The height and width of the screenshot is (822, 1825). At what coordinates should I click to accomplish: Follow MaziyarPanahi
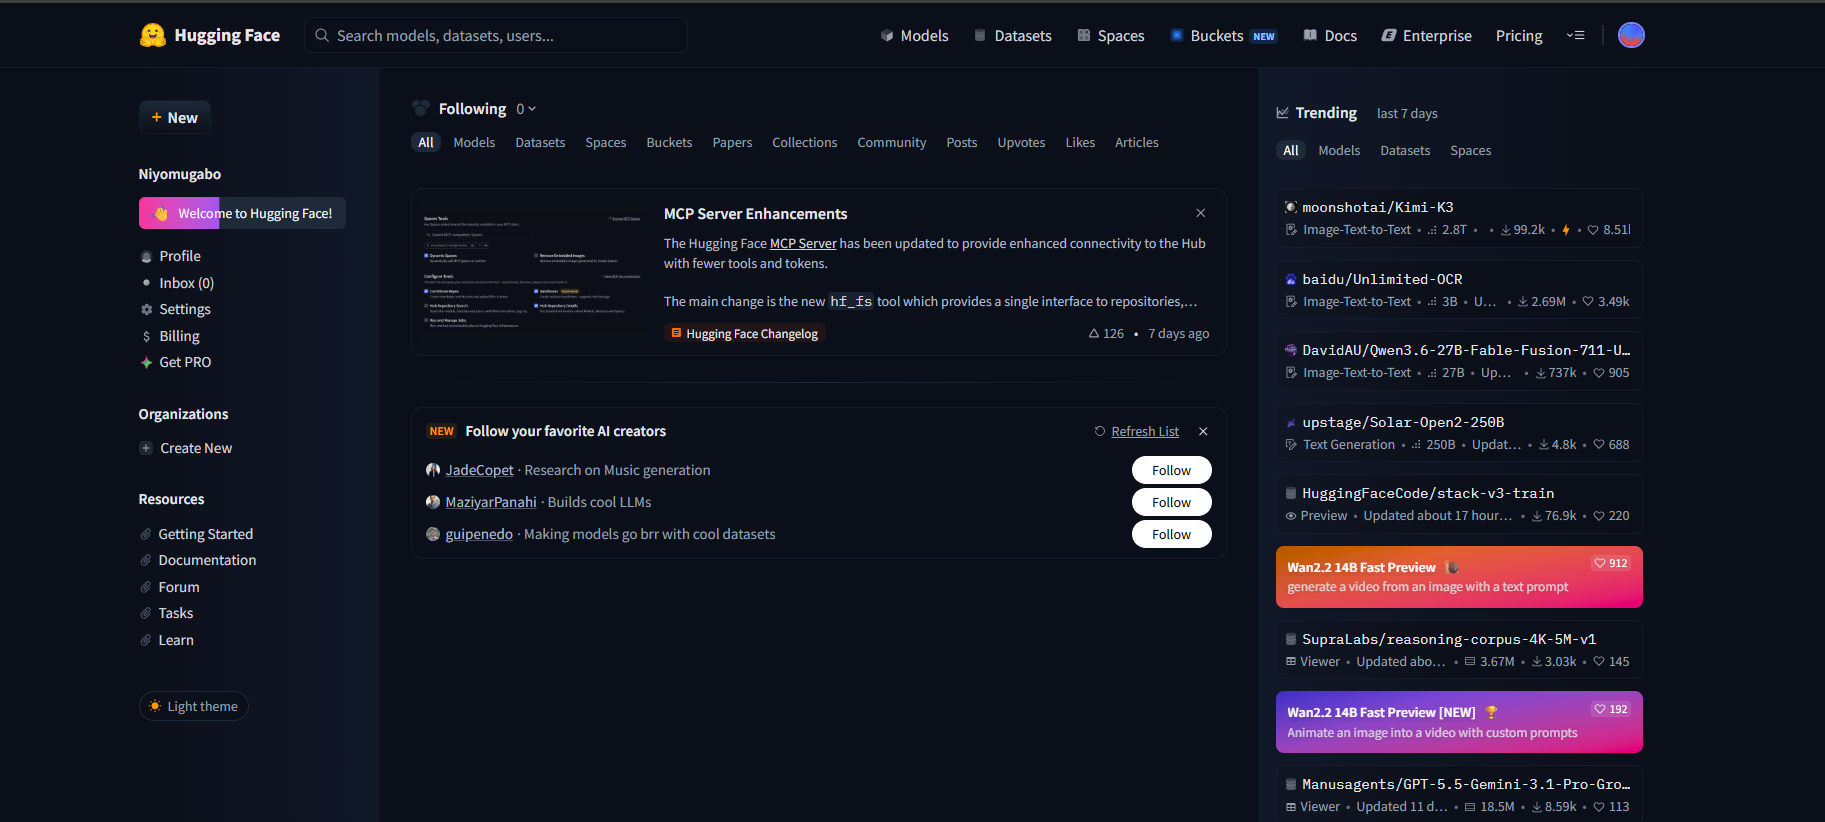coord(1171,502)
